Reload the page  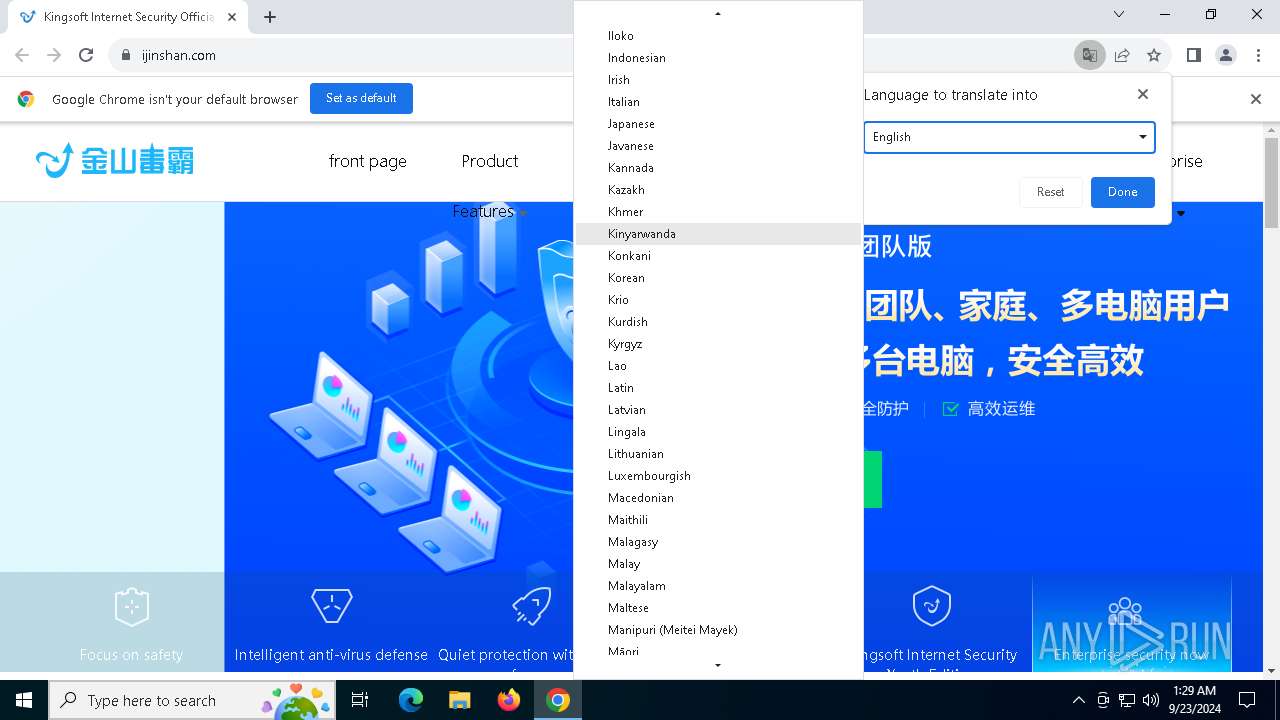point(86,55)
